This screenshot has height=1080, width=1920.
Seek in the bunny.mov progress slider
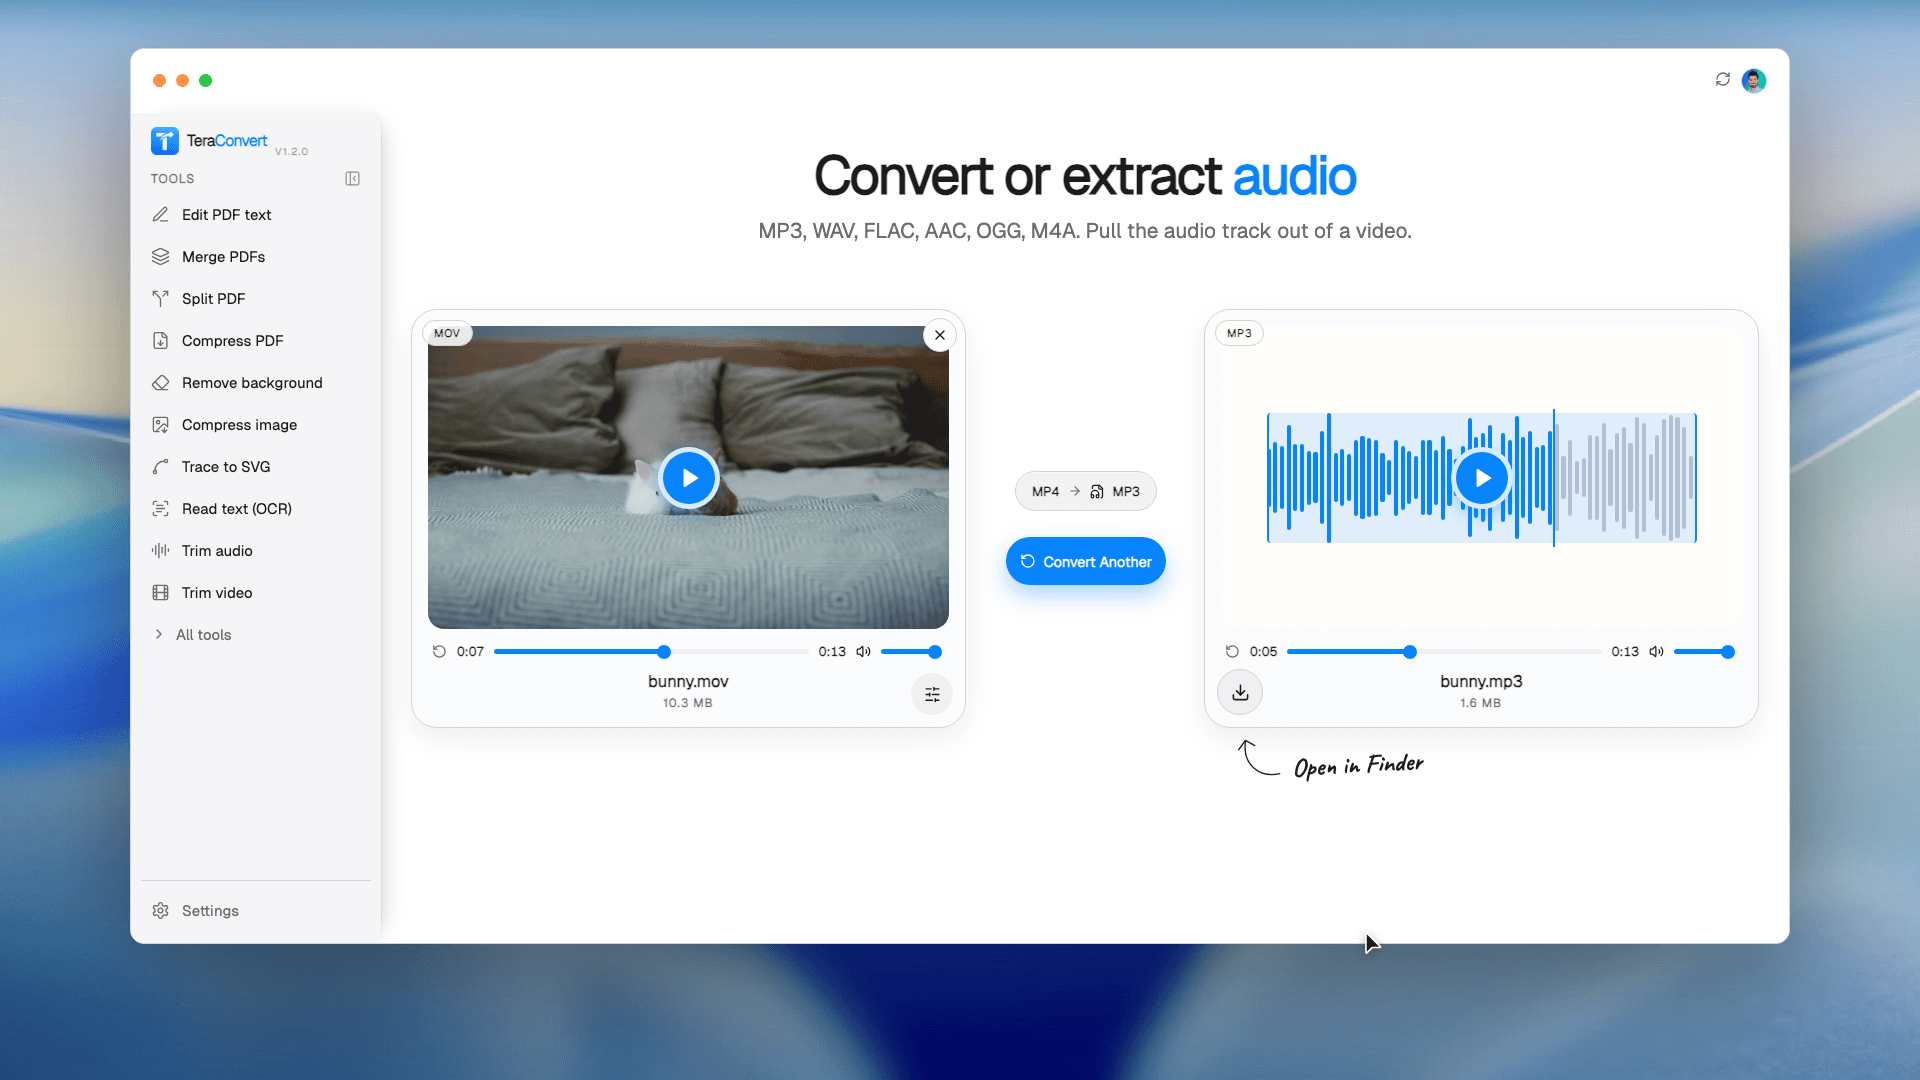click(651, 652)
